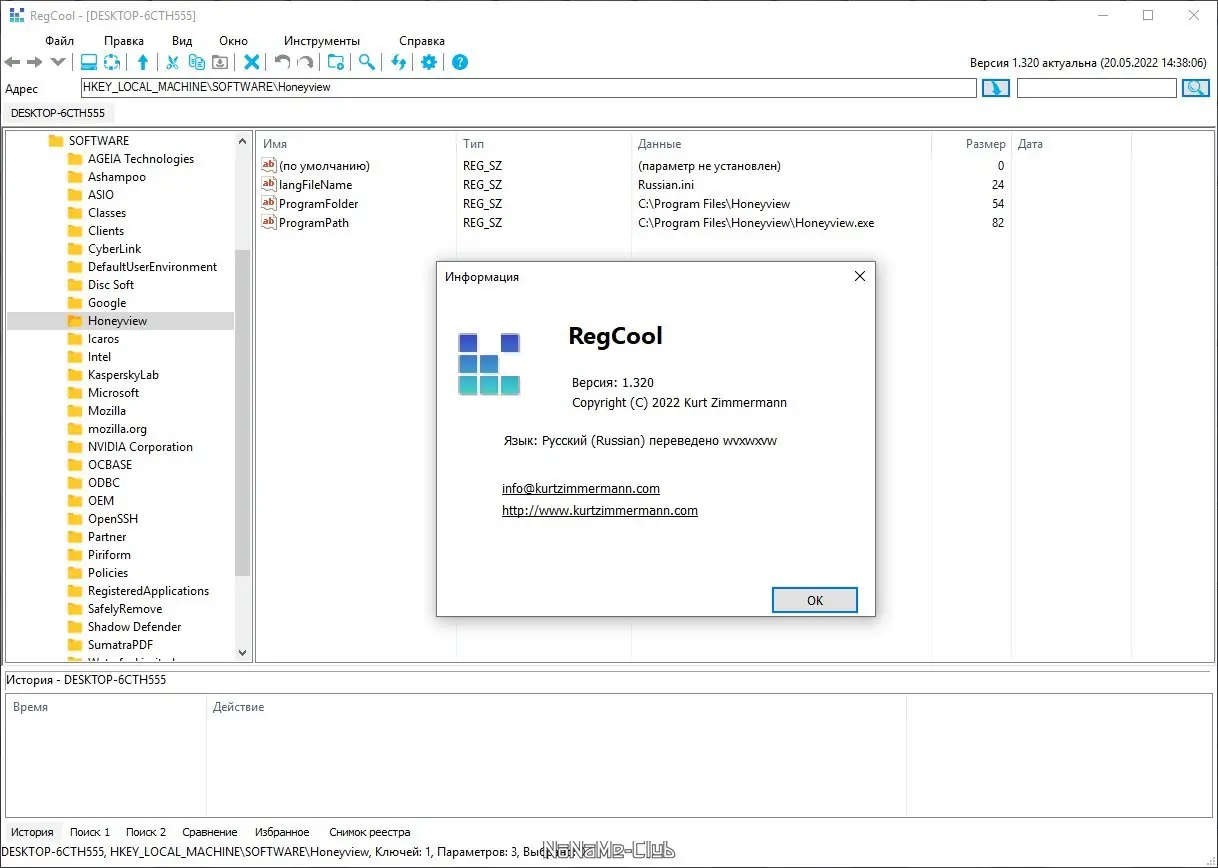This screenshot has width=1218, height=868.
Task: Open the Инструменты menu
Action: (x=321, y=41)
